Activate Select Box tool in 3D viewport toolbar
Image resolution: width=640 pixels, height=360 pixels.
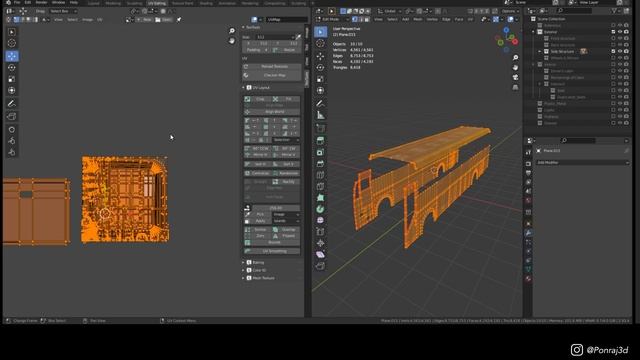pos(320,32)
